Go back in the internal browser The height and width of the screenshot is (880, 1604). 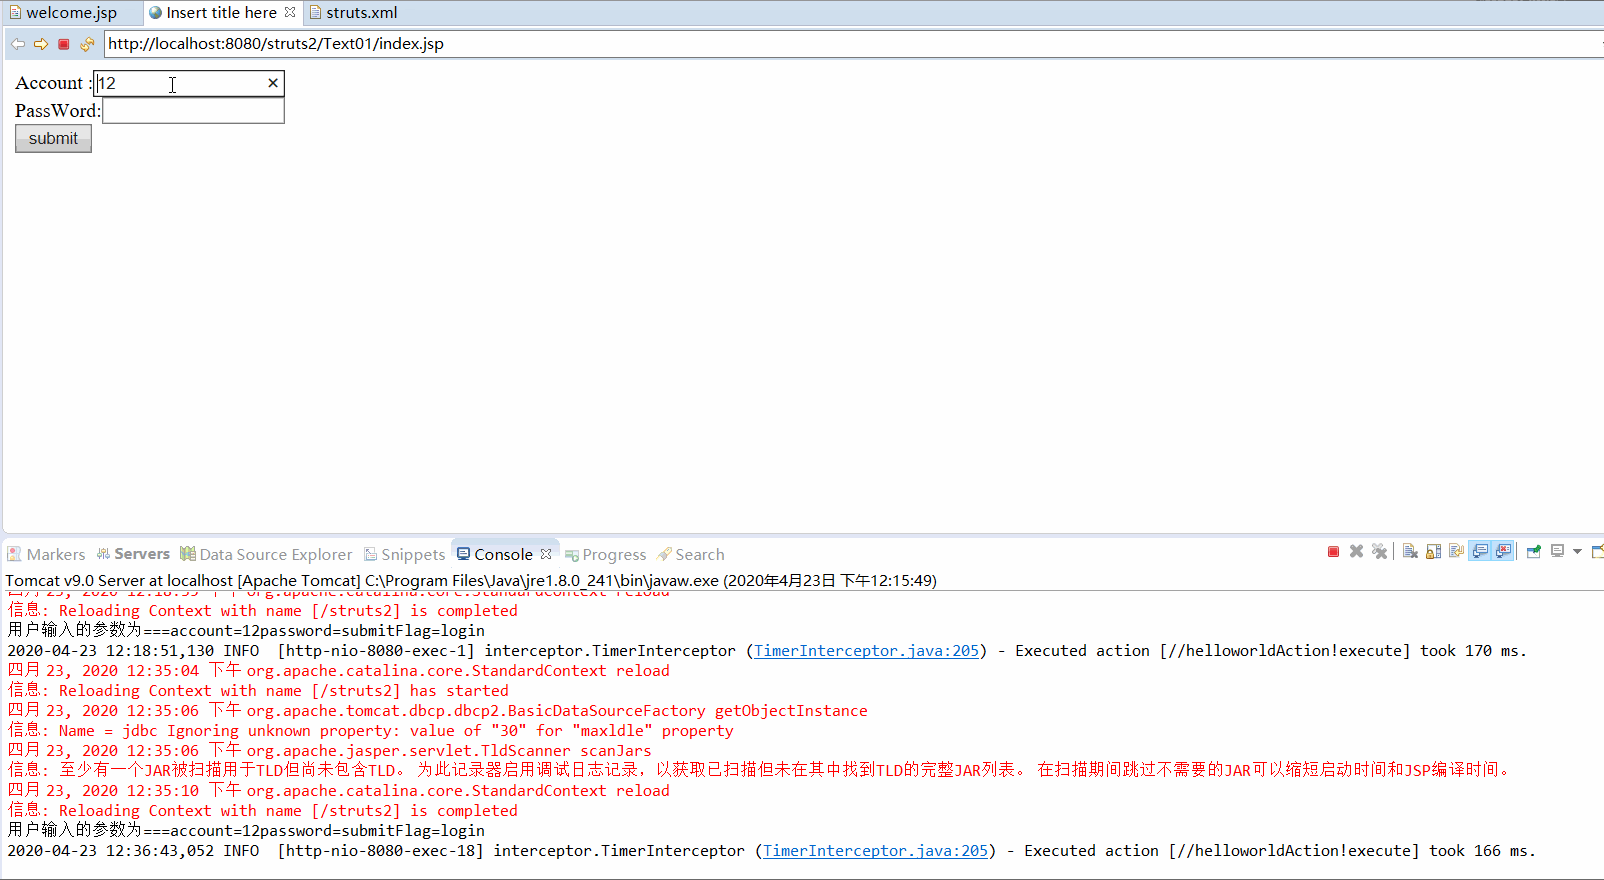[18, 44]
